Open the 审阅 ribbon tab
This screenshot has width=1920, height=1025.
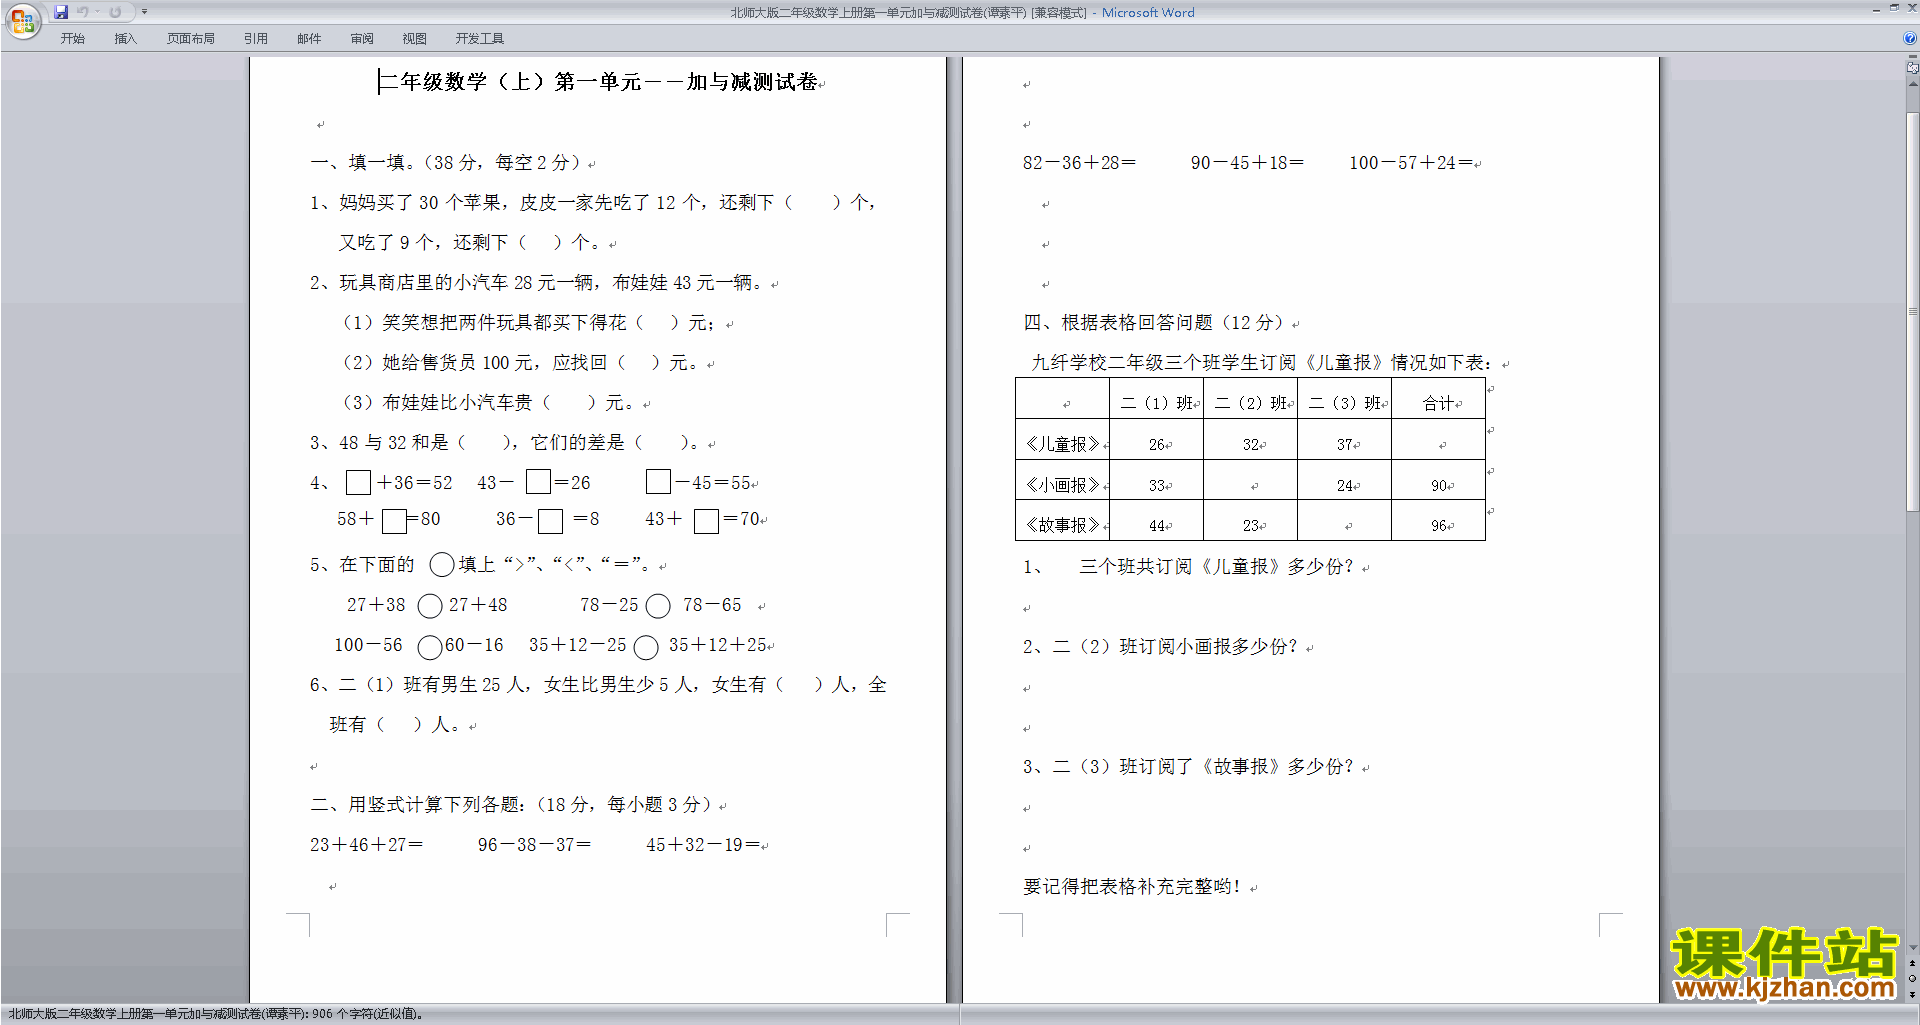362,38
